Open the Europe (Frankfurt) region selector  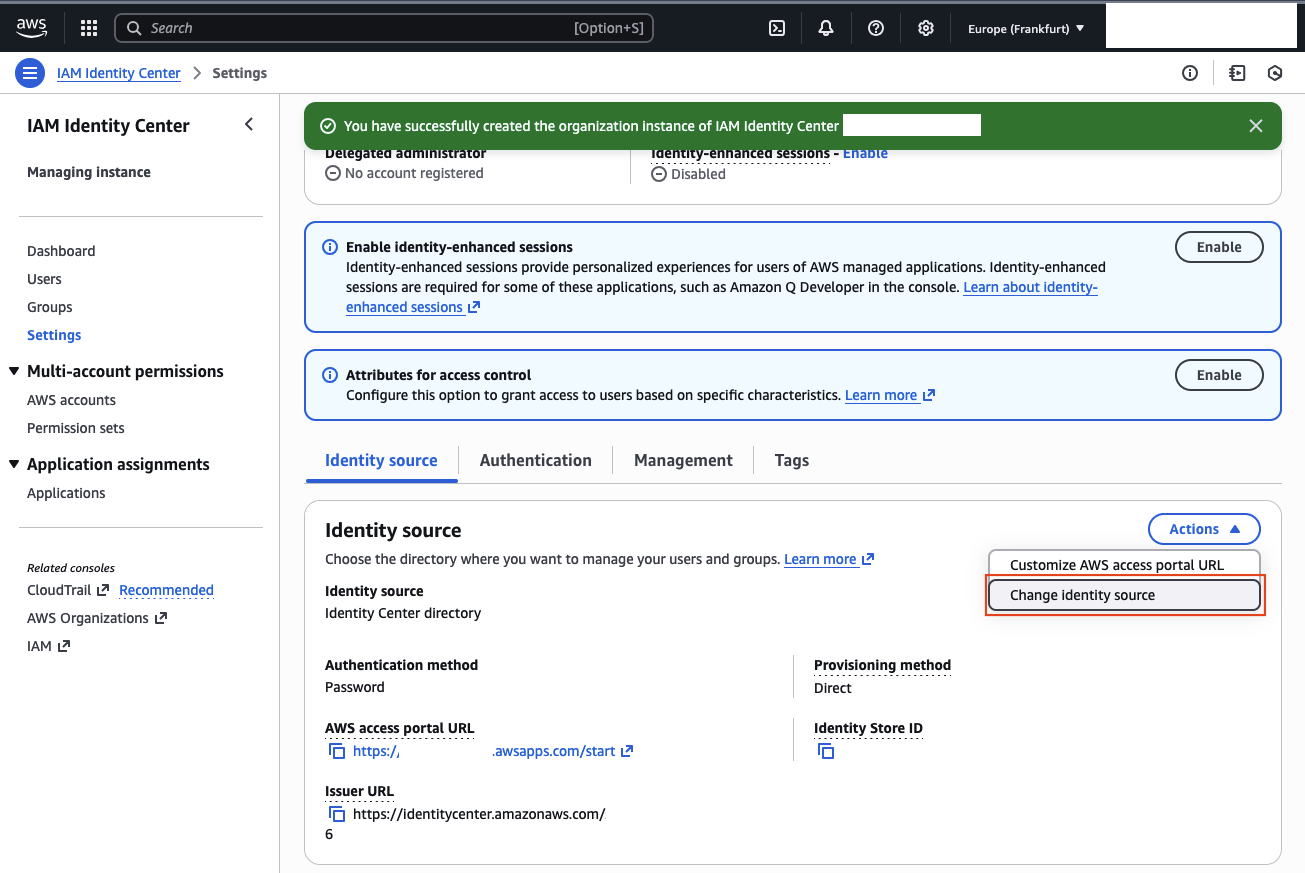click(x=1024, y=28)
